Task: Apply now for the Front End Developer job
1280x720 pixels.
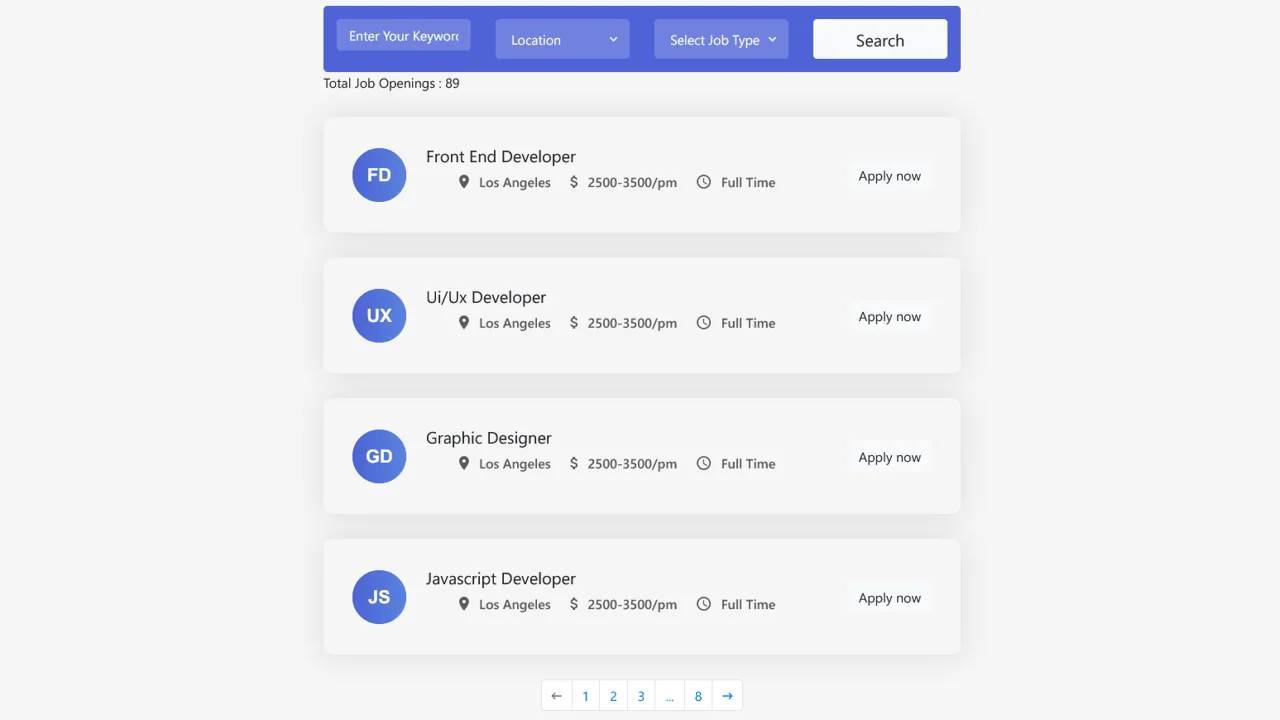Action: click(889, 175)
